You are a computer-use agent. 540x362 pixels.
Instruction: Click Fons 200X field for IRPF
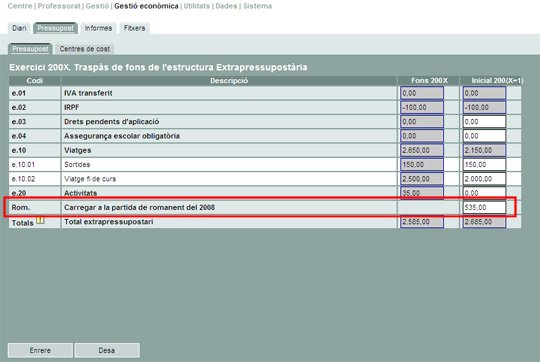tap(422, 107)
